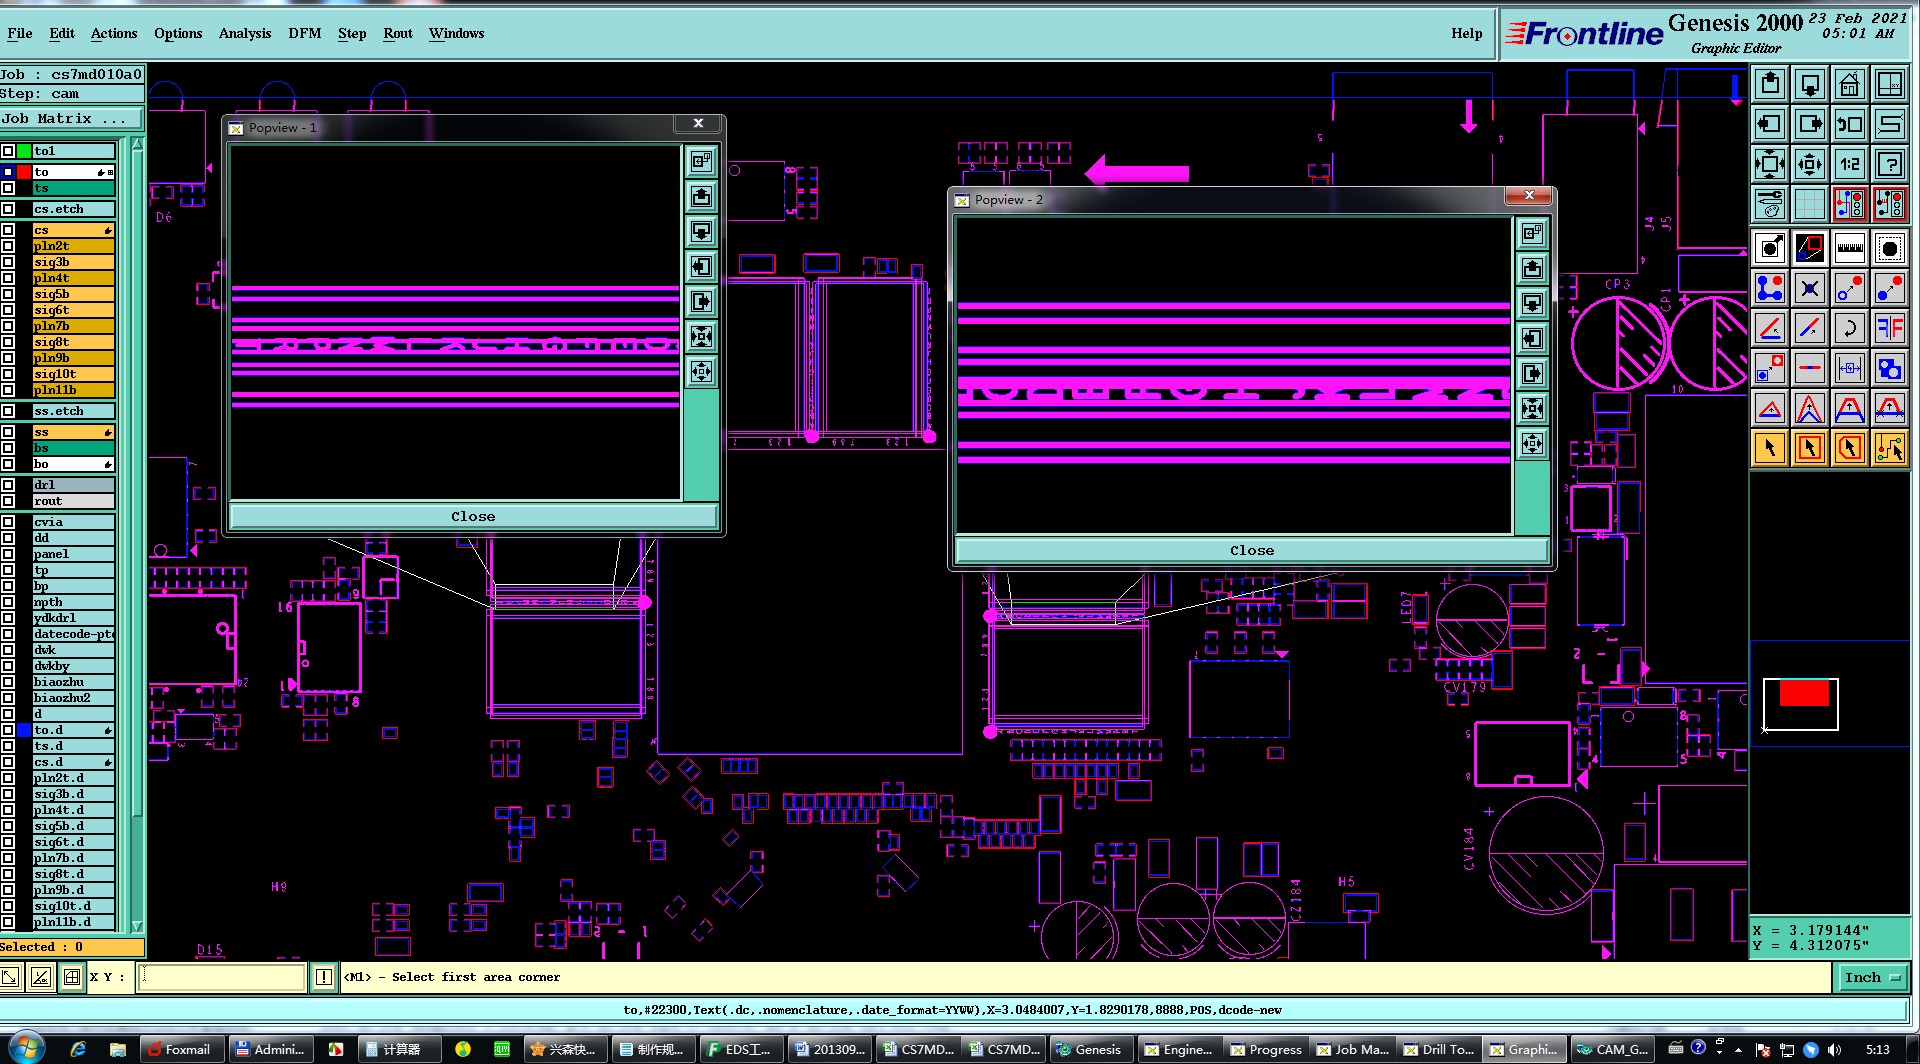Viewport: 1920px width, 1064px height.
Task: Select the polygon area select tool
Action: (x=1850, y=448)
